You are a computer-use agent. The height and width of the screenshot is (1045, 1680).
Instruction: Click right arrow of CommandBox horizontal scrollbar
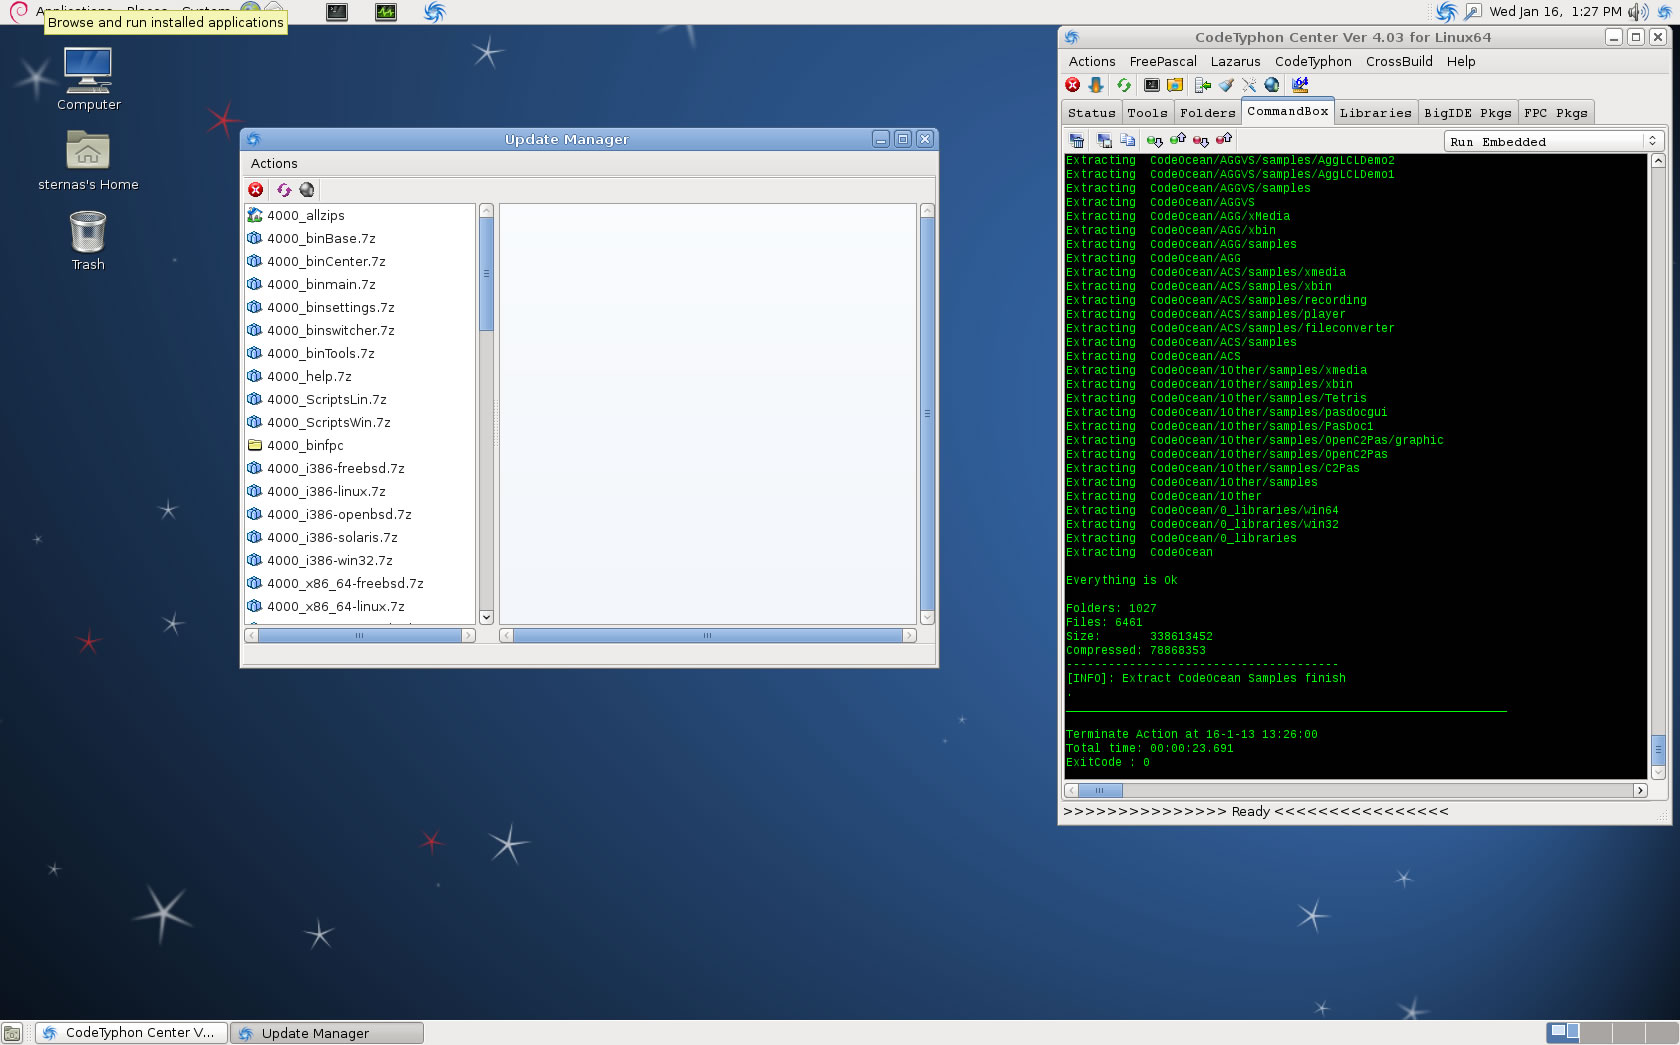pos(1640,790)
